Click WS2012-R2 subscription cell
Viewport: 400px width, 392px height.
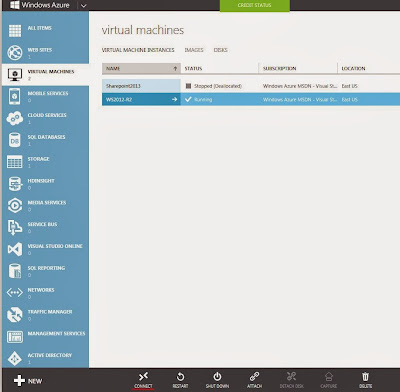tap(300, 99)
